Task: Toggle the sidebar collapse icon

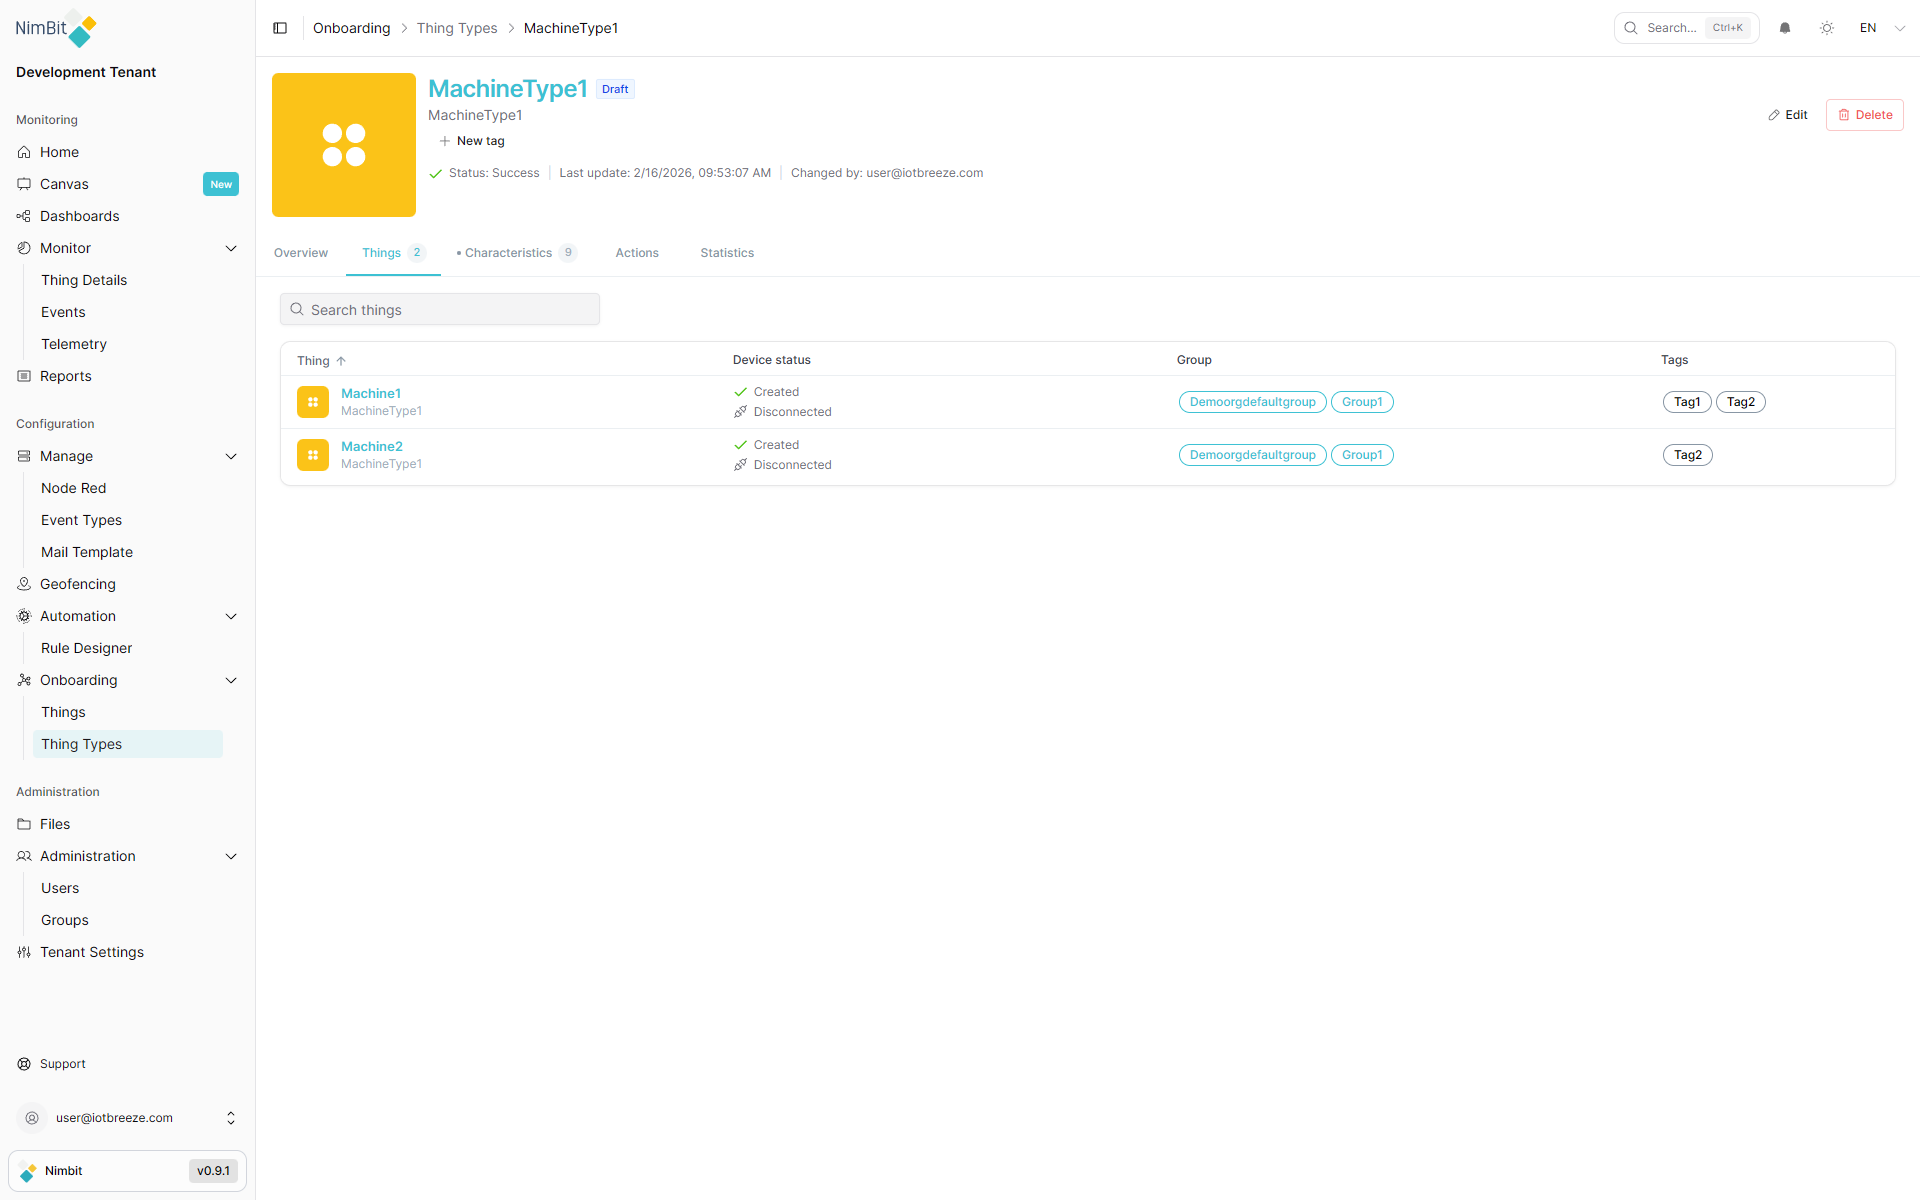Action: [x=280, y=28]
